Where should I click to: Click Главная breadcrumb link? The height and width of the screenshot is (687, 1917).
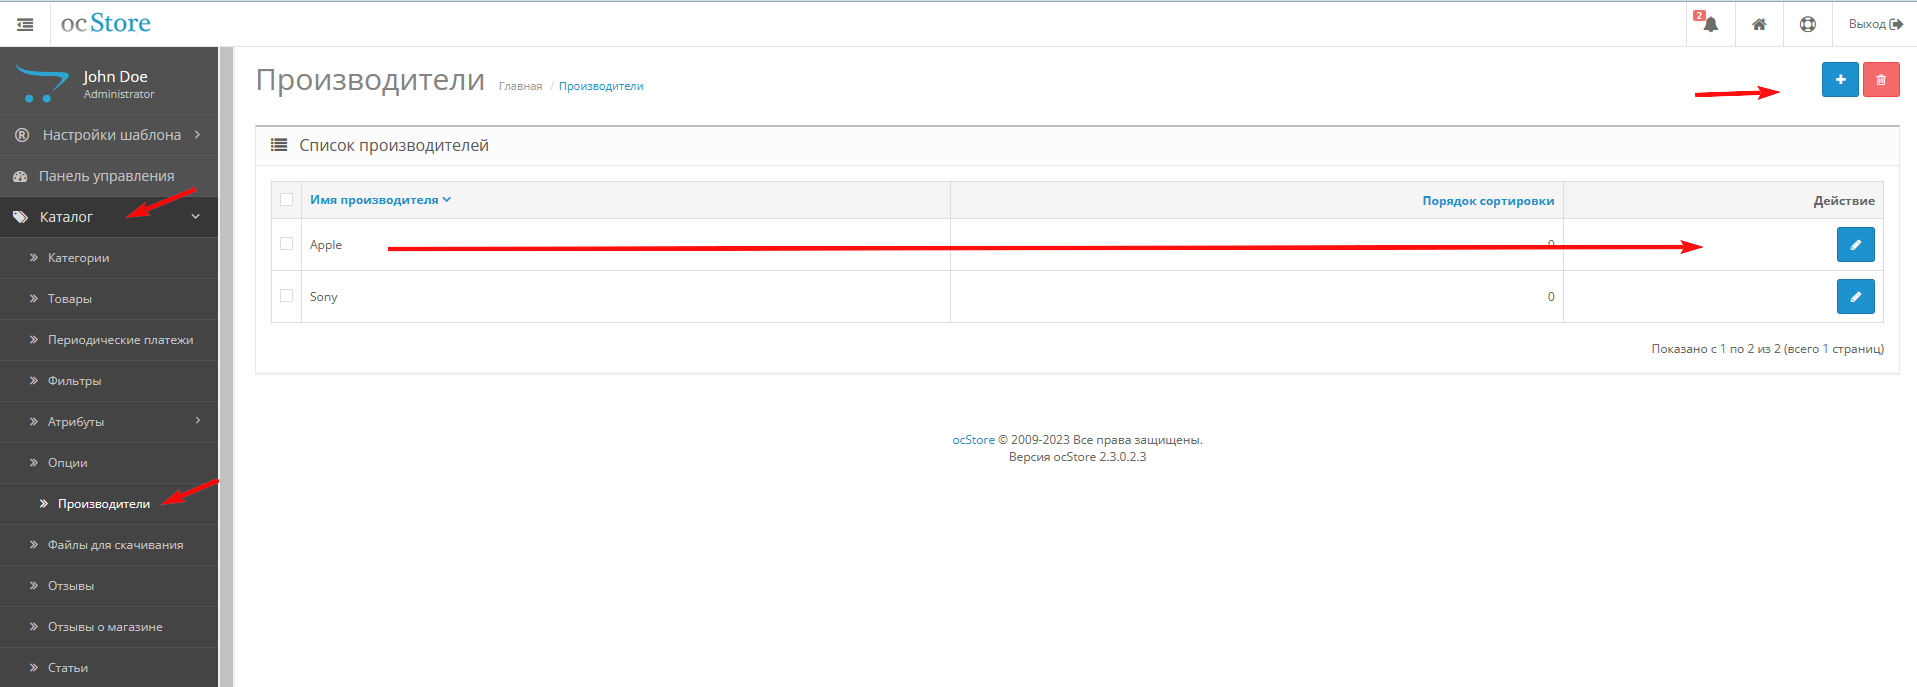click(x=520, y=86)
